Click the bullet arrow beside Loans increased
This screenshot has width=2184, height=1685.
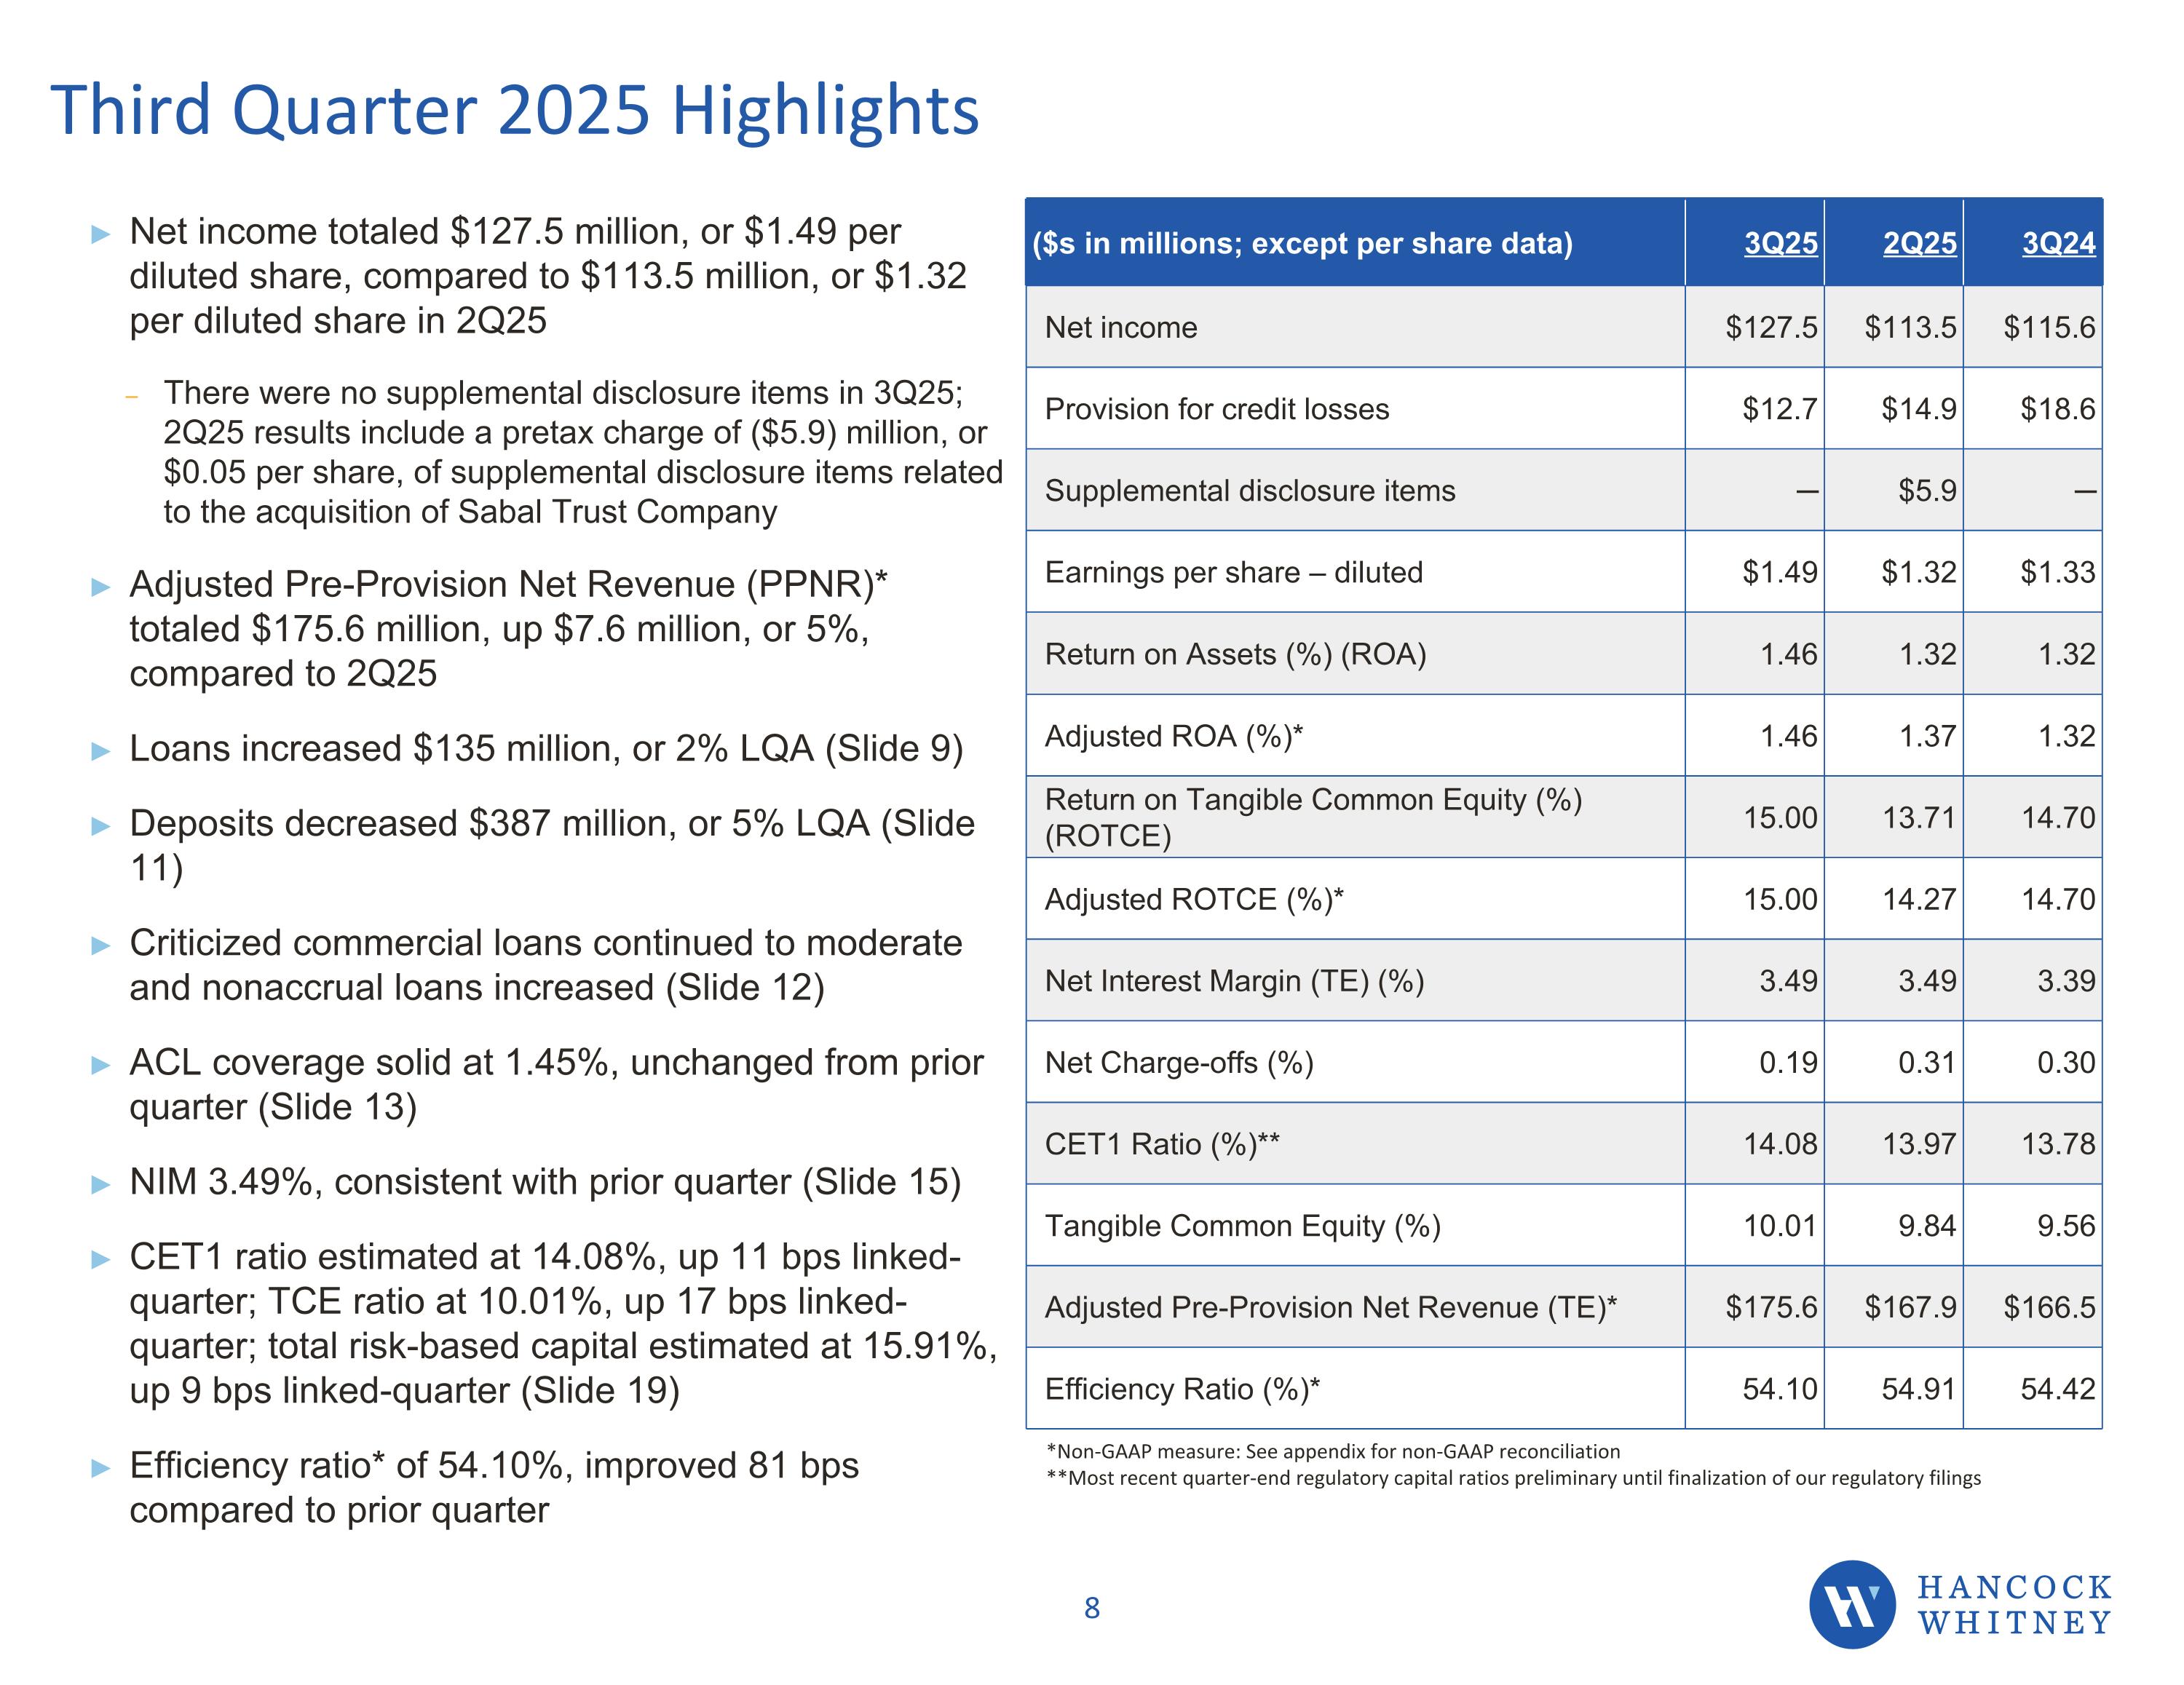pos(100,751)
